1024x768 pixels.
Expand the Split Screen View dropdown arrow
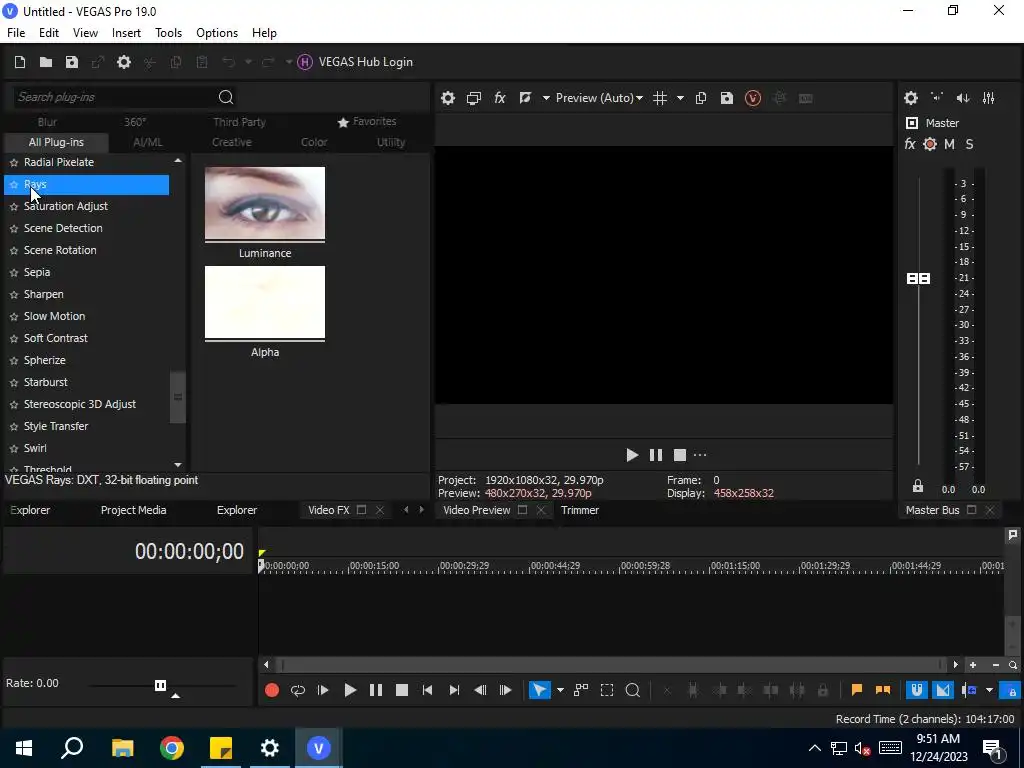click(546, 98)
